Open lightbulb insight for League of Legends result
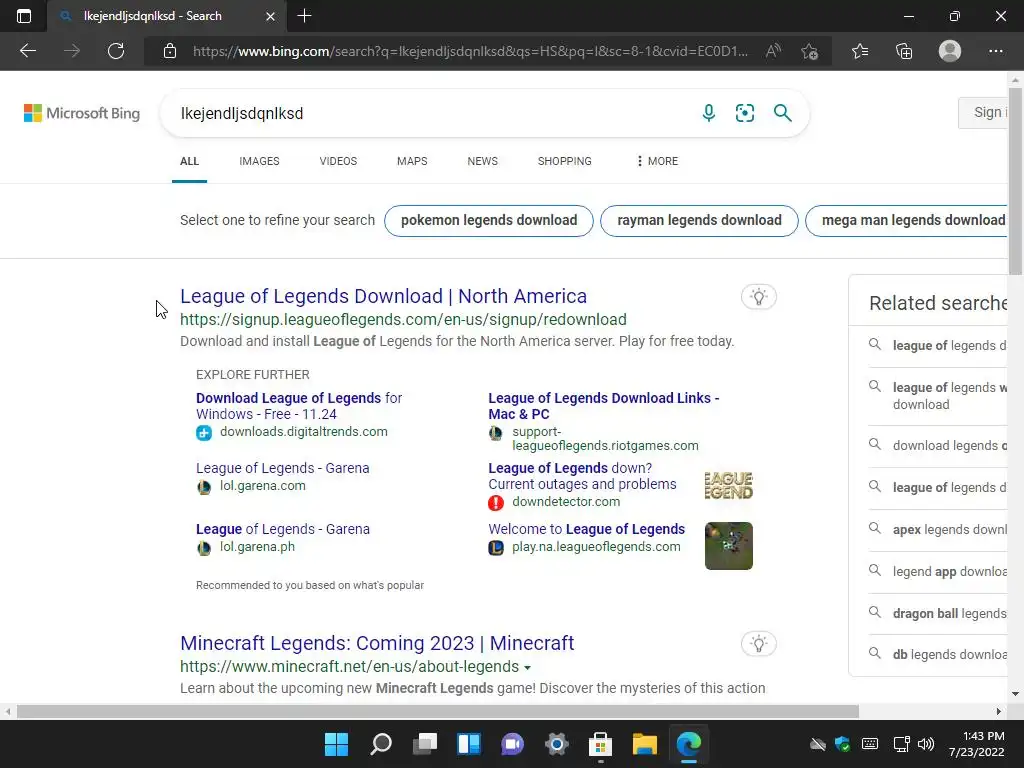This screenshot has height=768, width=1024. [758, 296]
